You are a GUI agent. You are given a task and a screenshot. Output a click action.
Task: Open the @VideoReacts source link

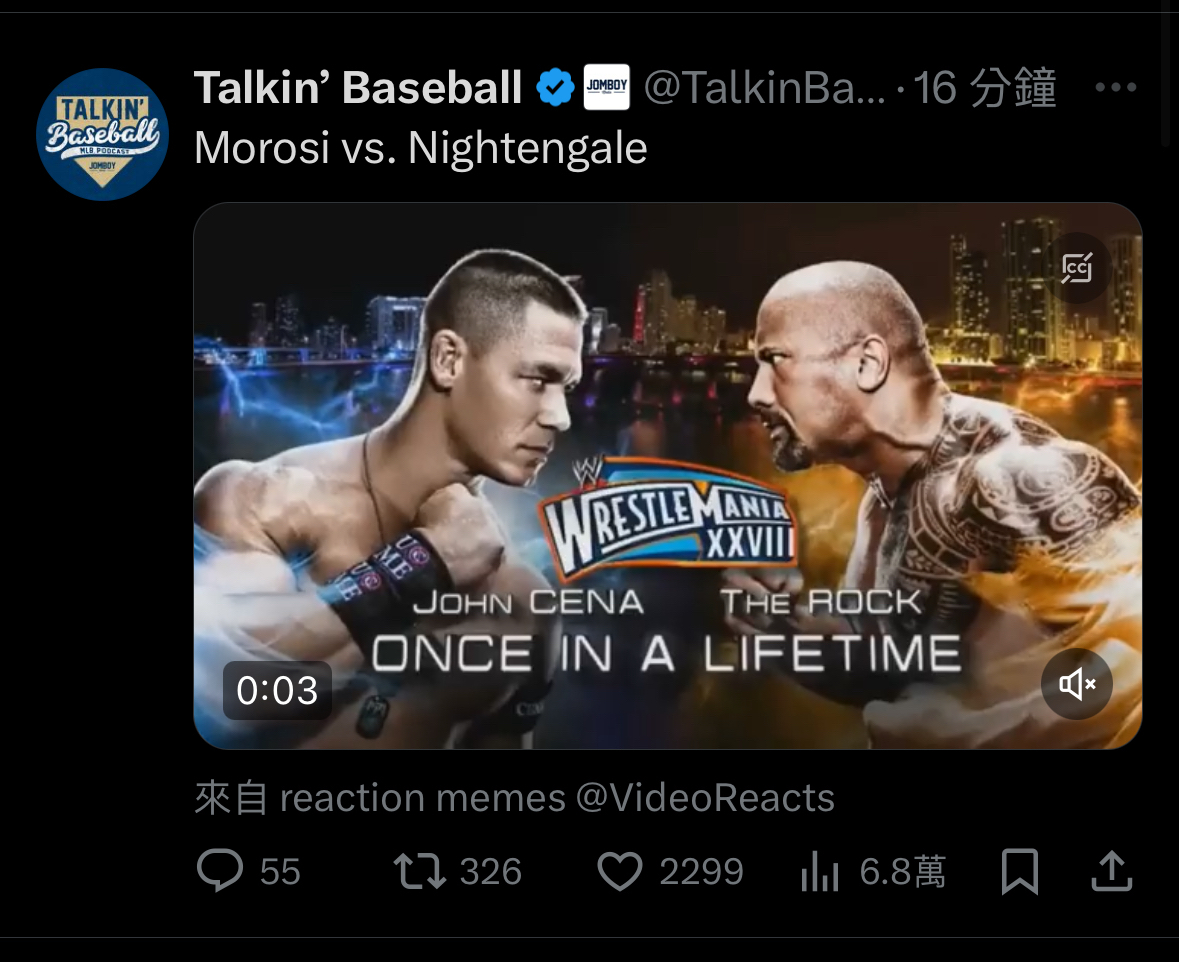coord(705,797)
